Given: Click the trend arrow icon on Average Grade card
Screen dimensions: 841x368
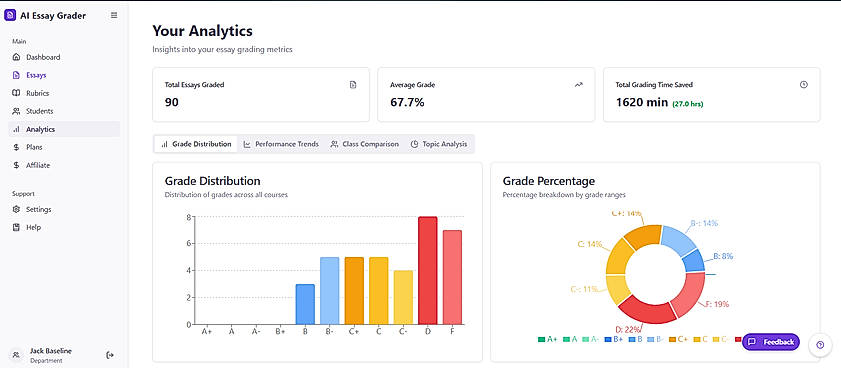Looking at the screenshot, I should pos(578,84).
